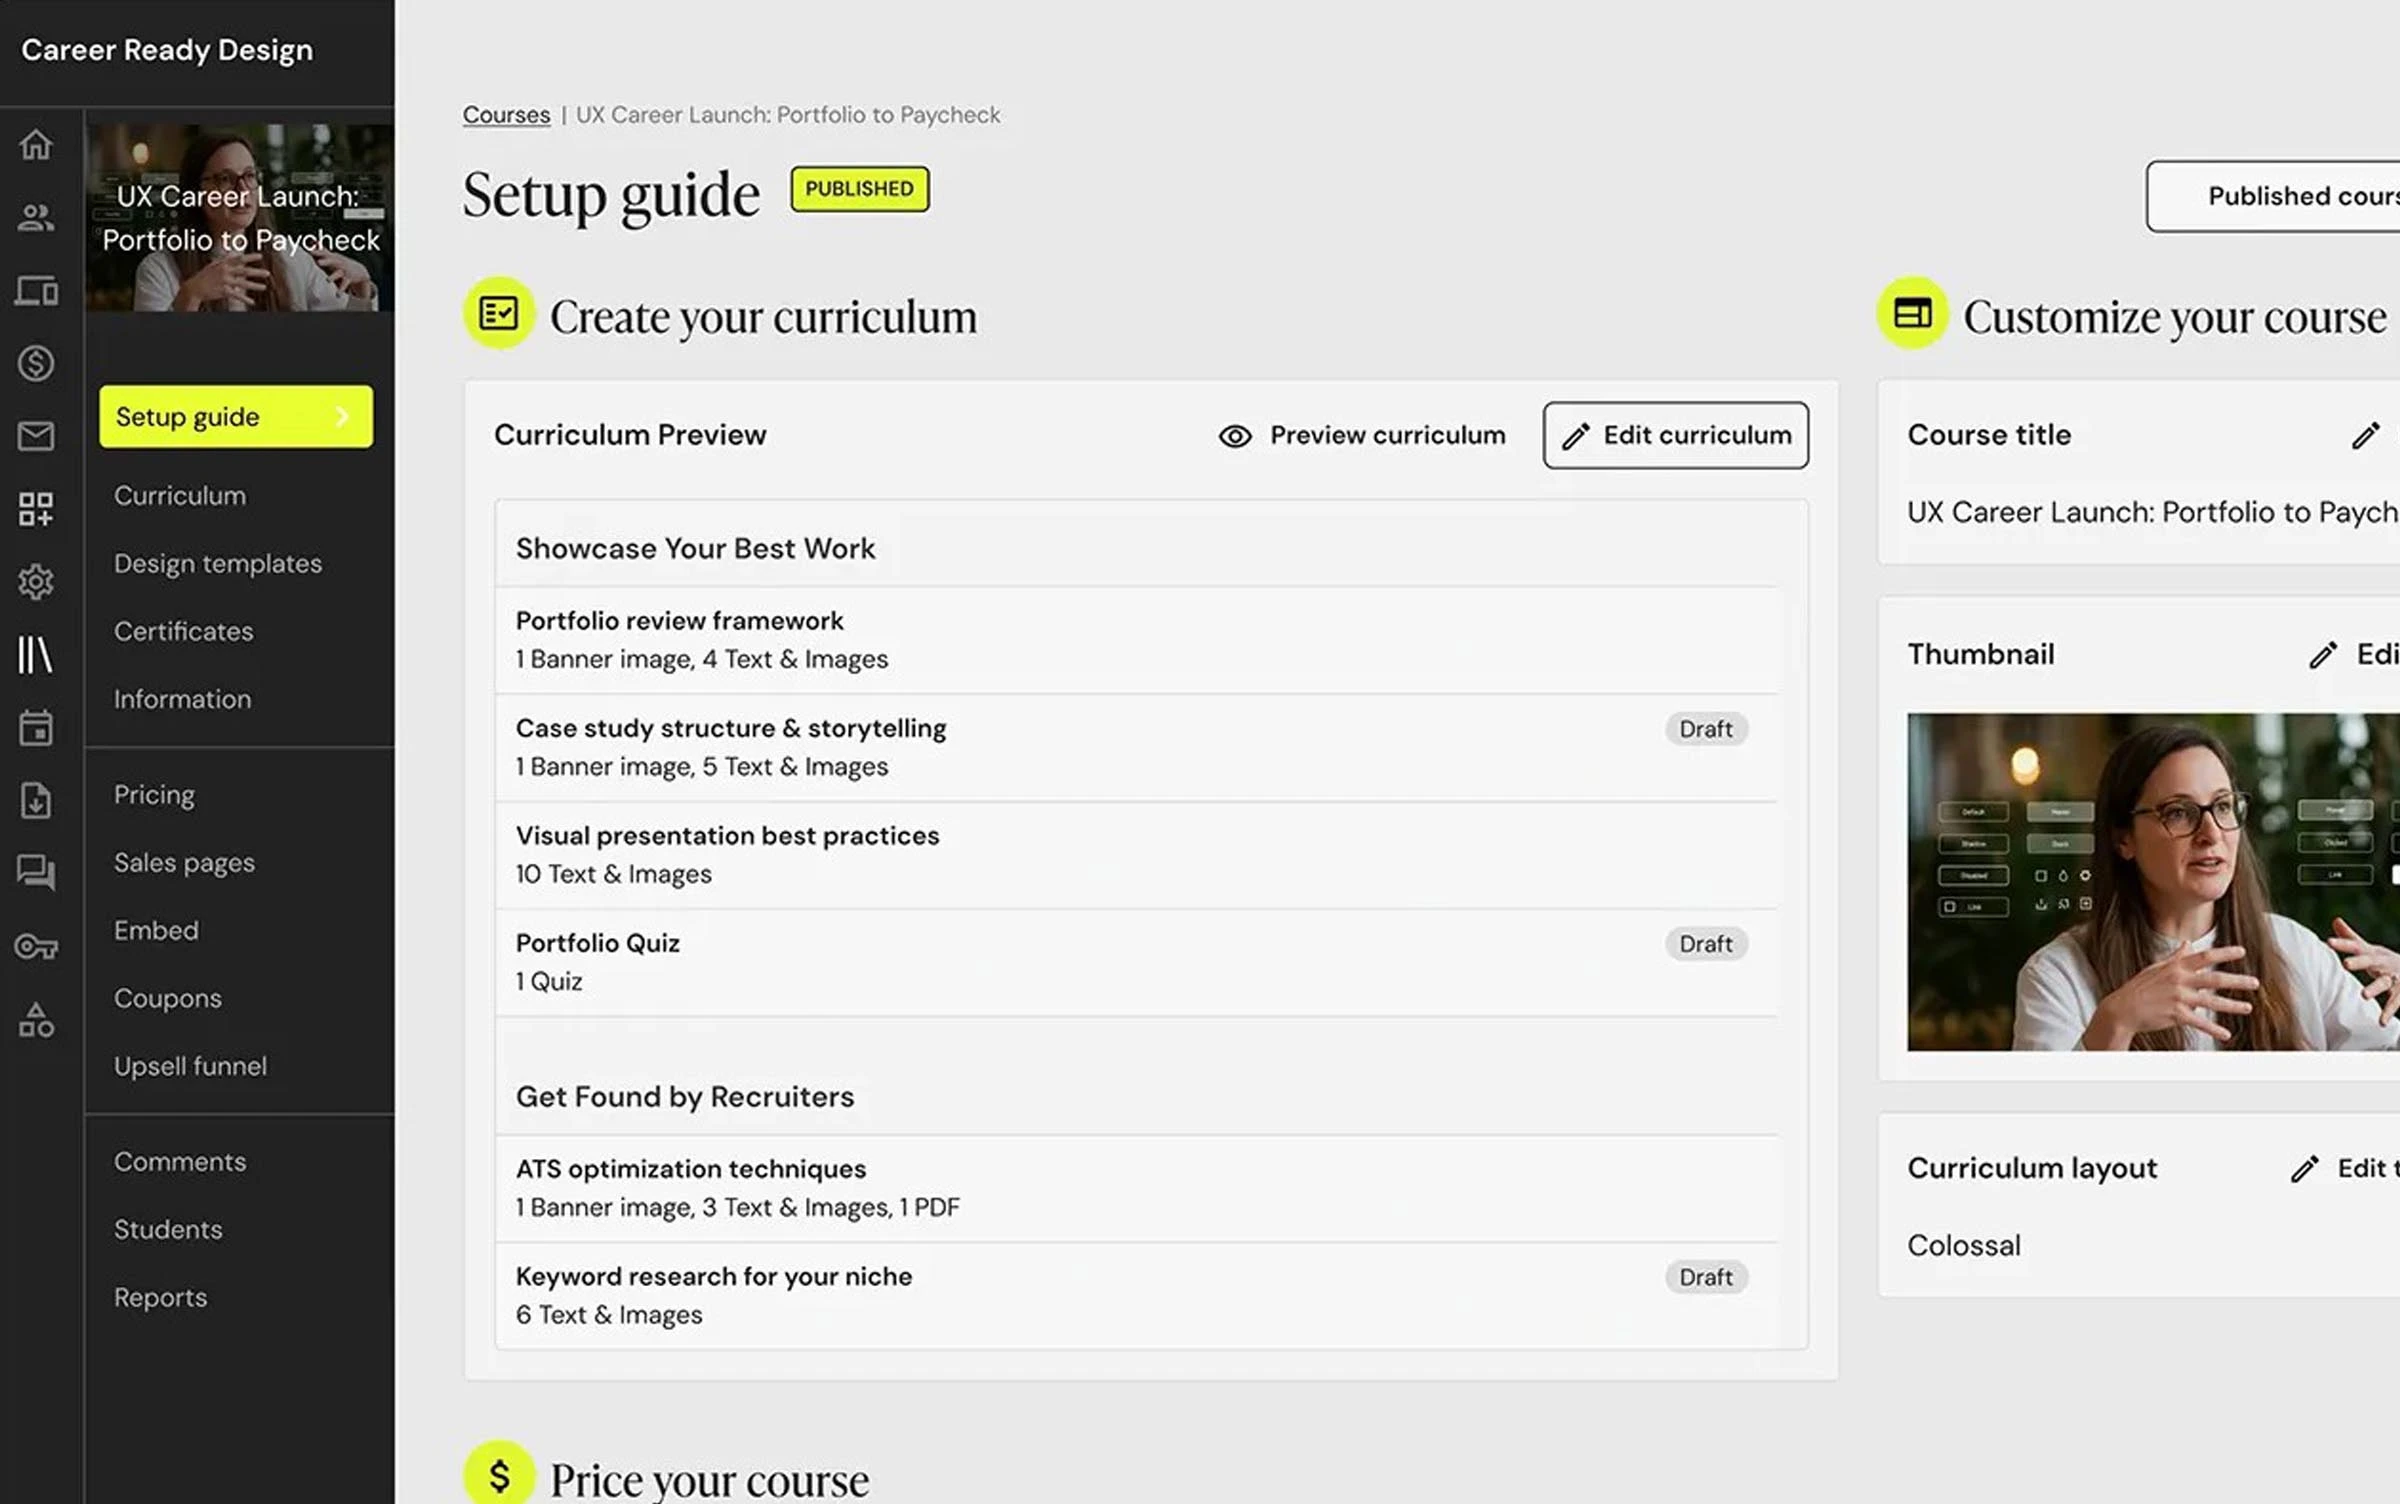Click the Course title pencil edit icon
This screenshot has width=2400, height=1504.
2365,436
